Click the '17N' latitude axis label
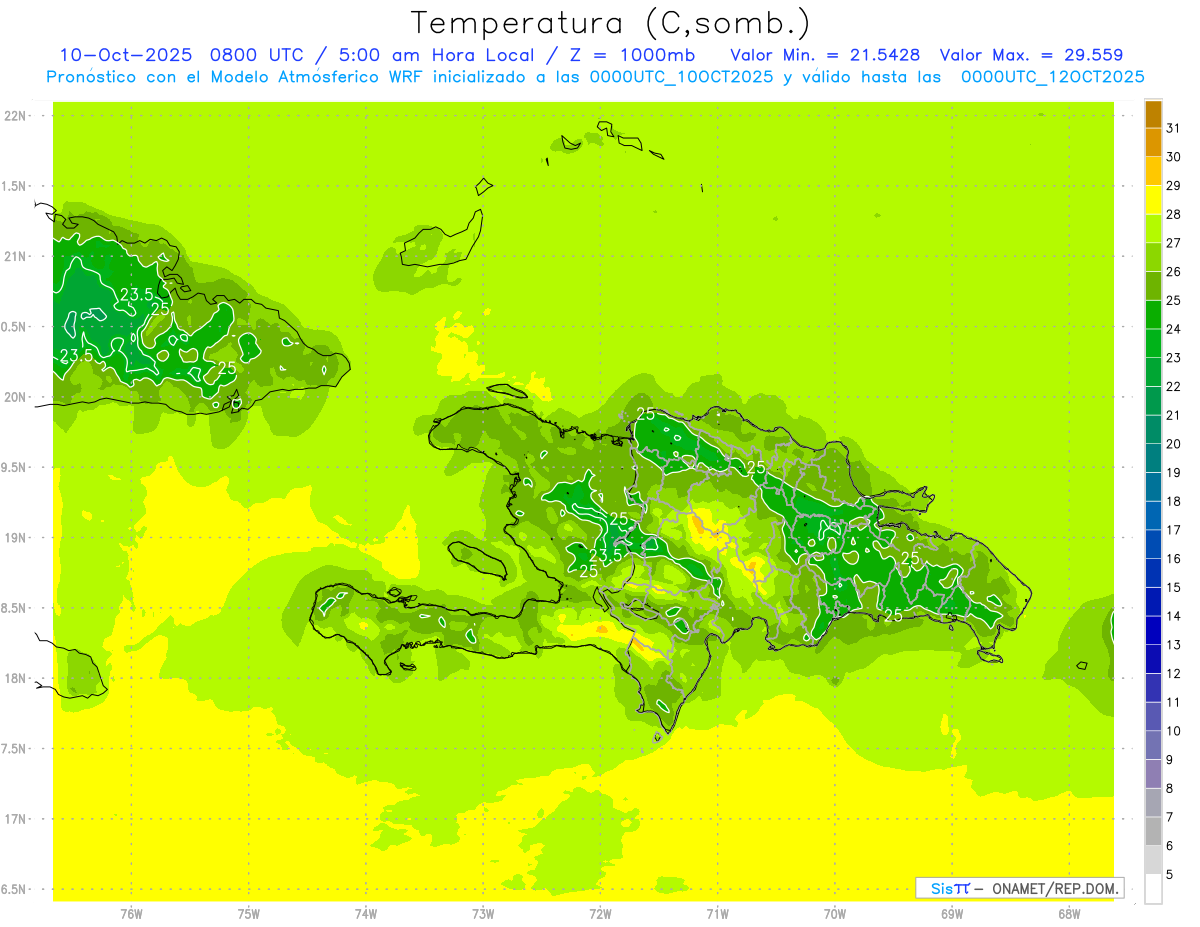Viewport: 1200px width, 927px height. (16, 819)
